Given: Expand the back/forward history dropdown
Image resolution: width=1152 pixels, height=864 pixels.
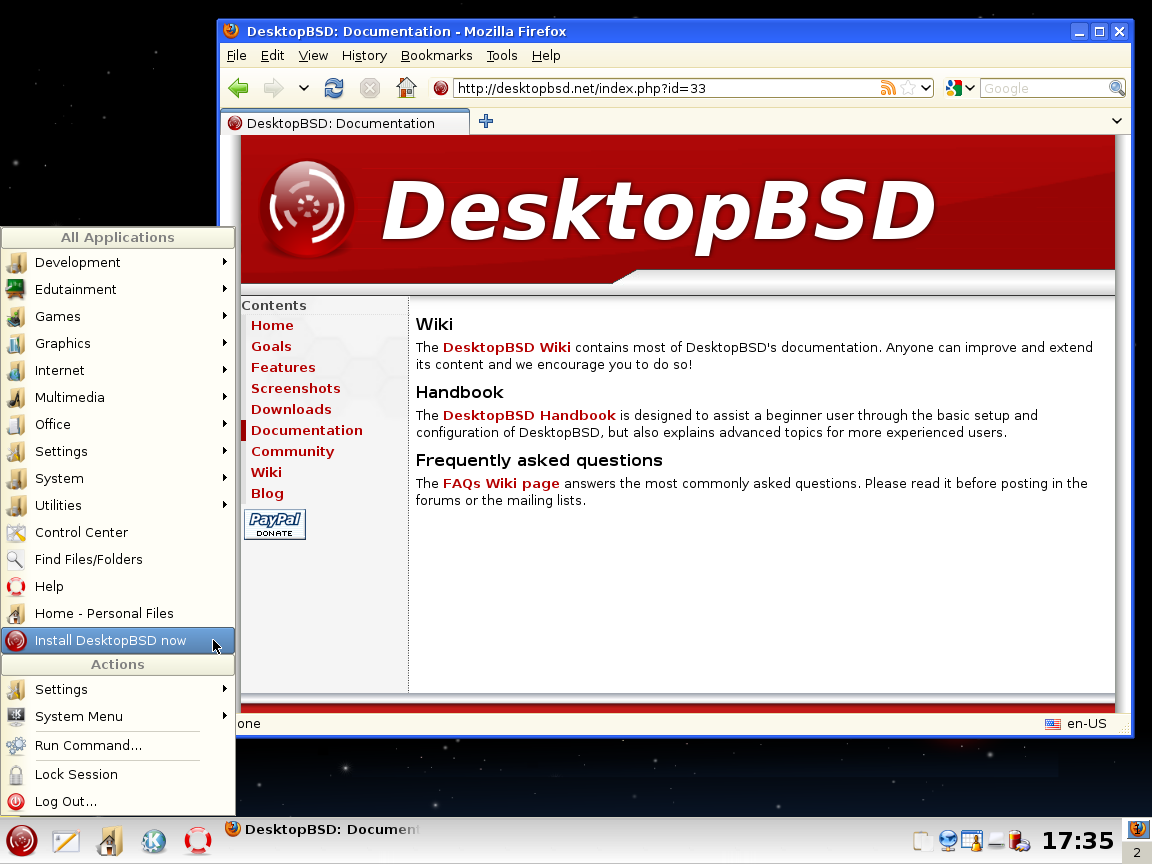Looking at the screenshot, I should (x=304, y=88).
